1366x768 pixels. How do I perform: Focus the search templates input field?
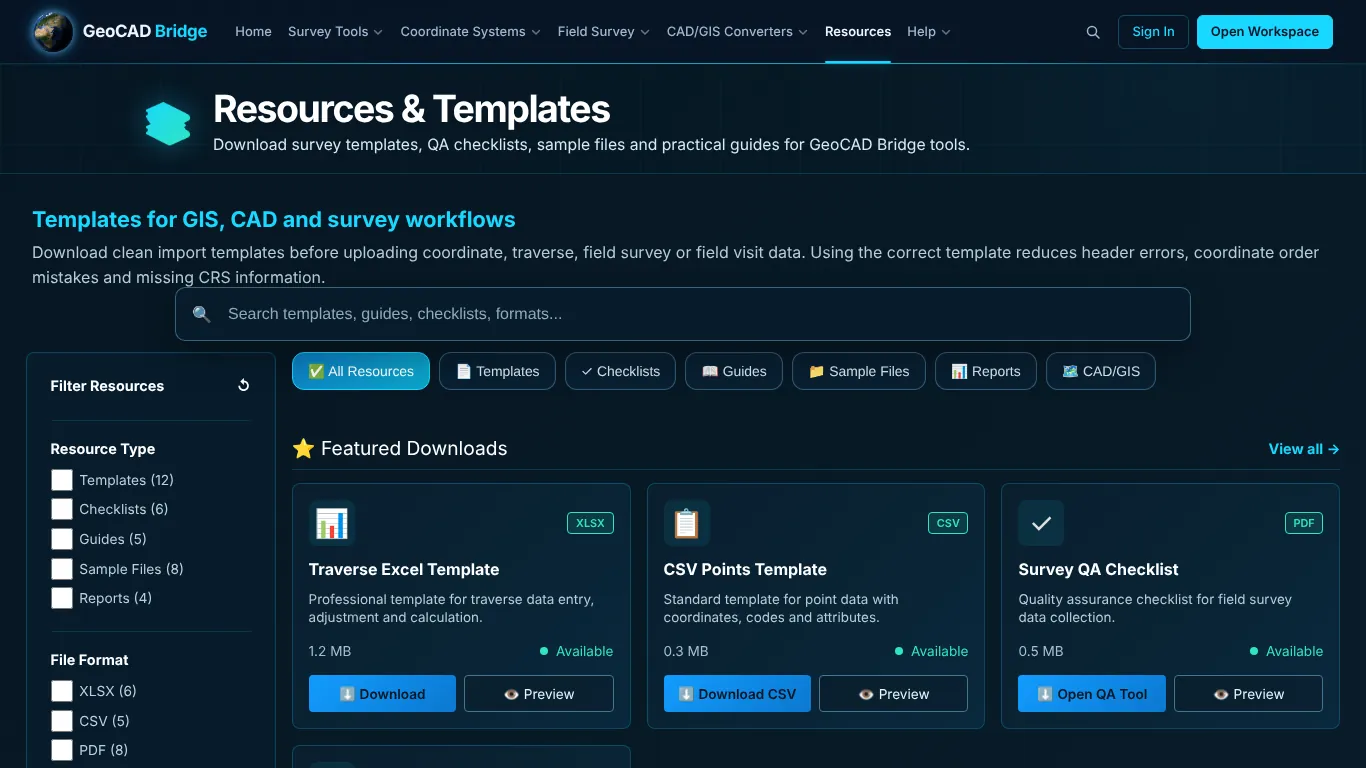683,314
